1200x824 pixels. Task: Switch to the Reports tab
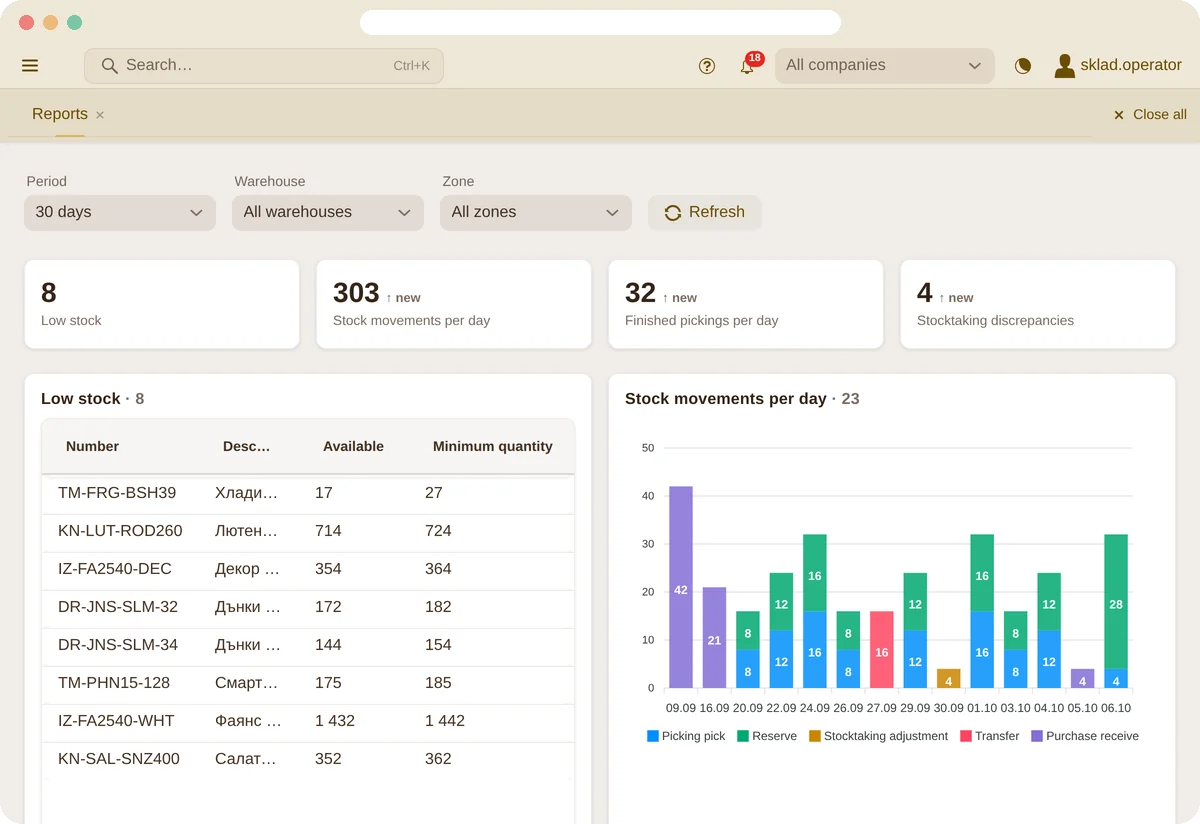tap(60, 114)
